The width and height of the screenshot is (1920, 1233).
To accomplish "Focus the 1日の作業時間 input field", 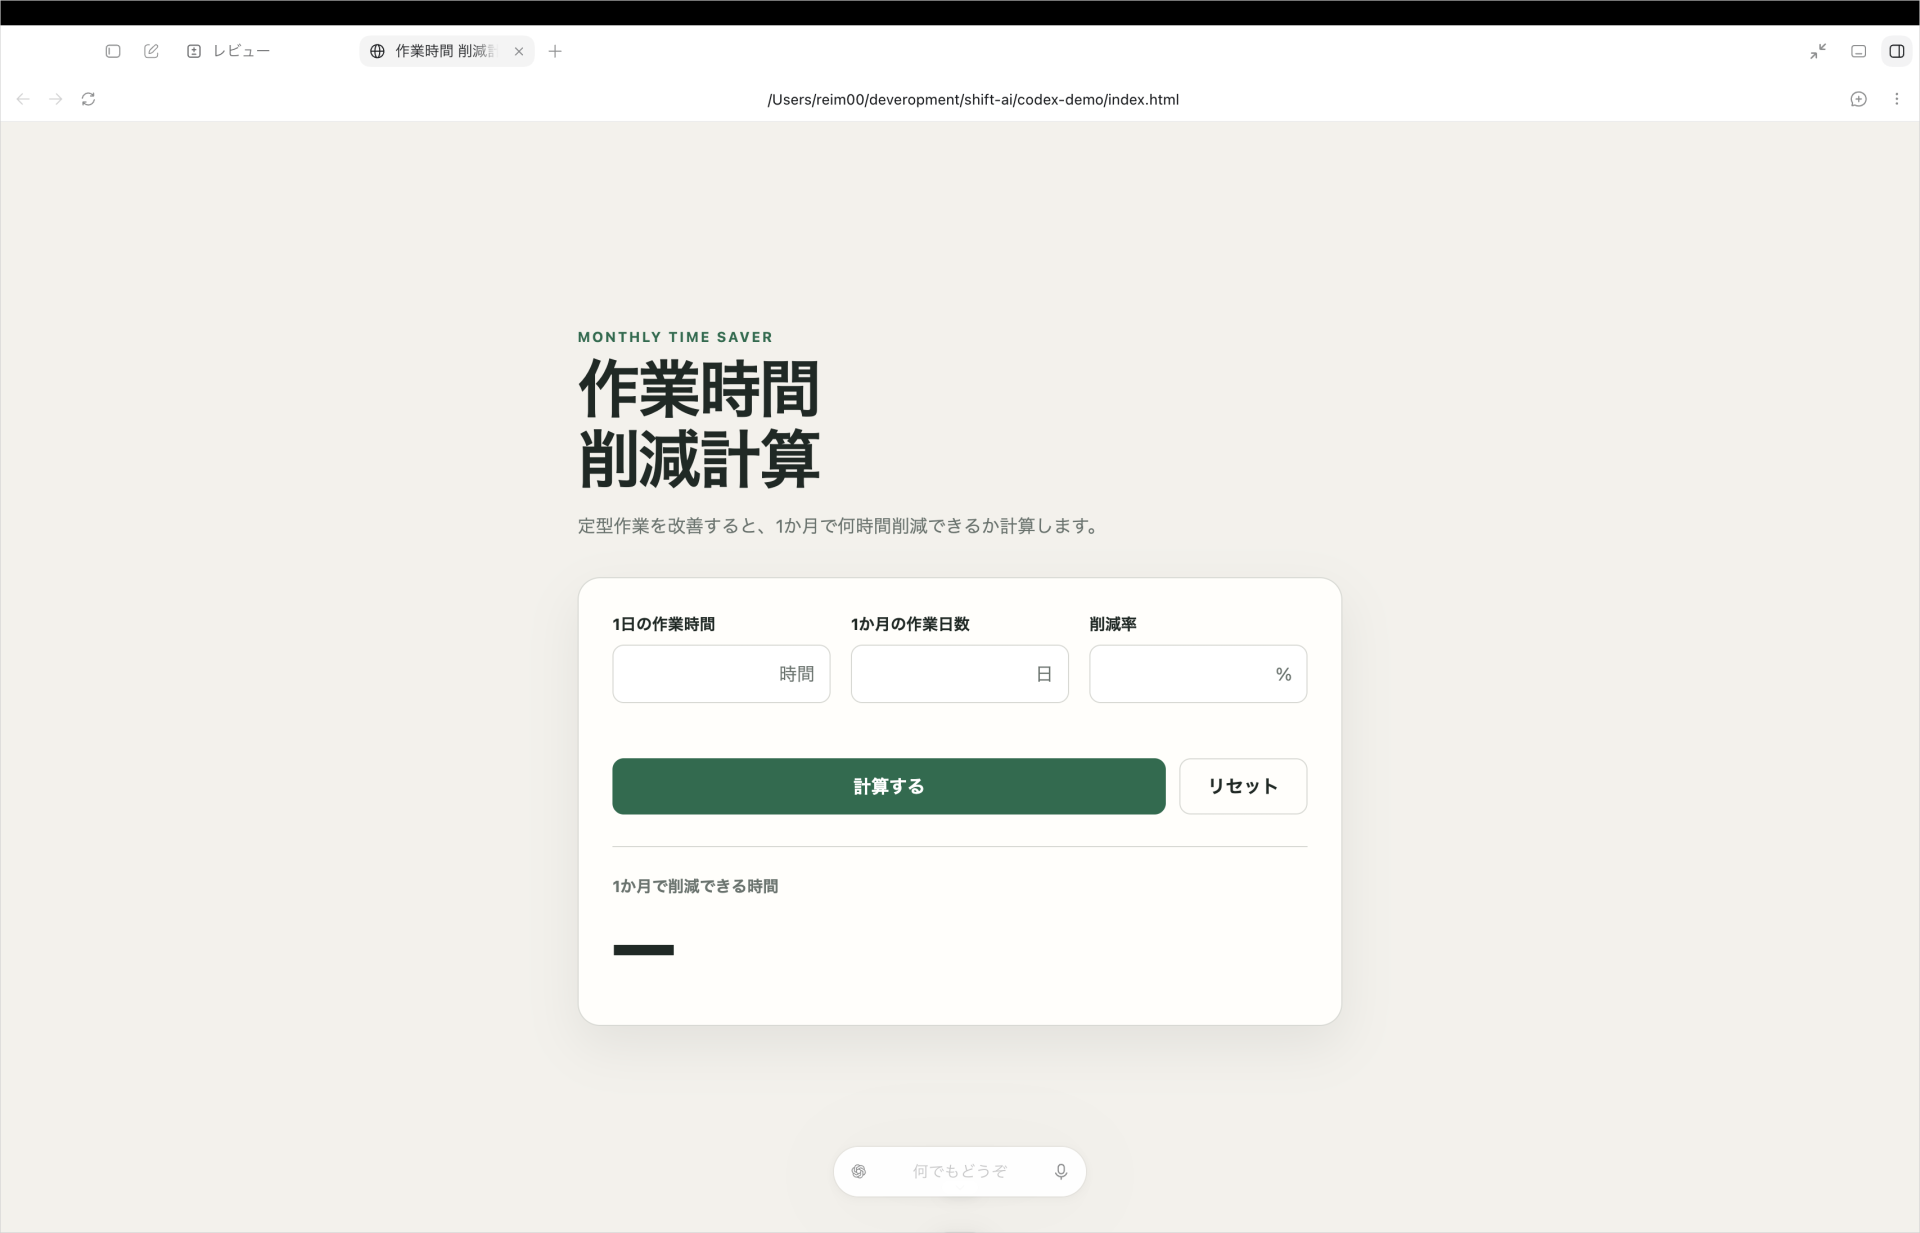I will (721, 674).
